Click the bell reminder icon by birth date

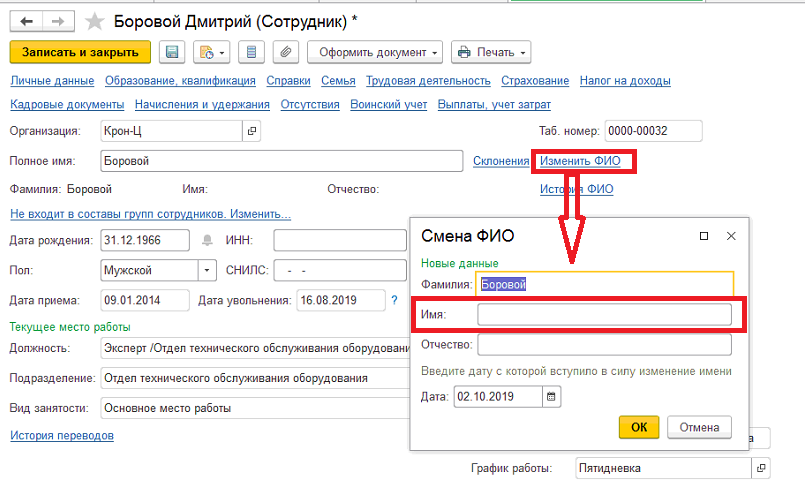tap(207, 240)
